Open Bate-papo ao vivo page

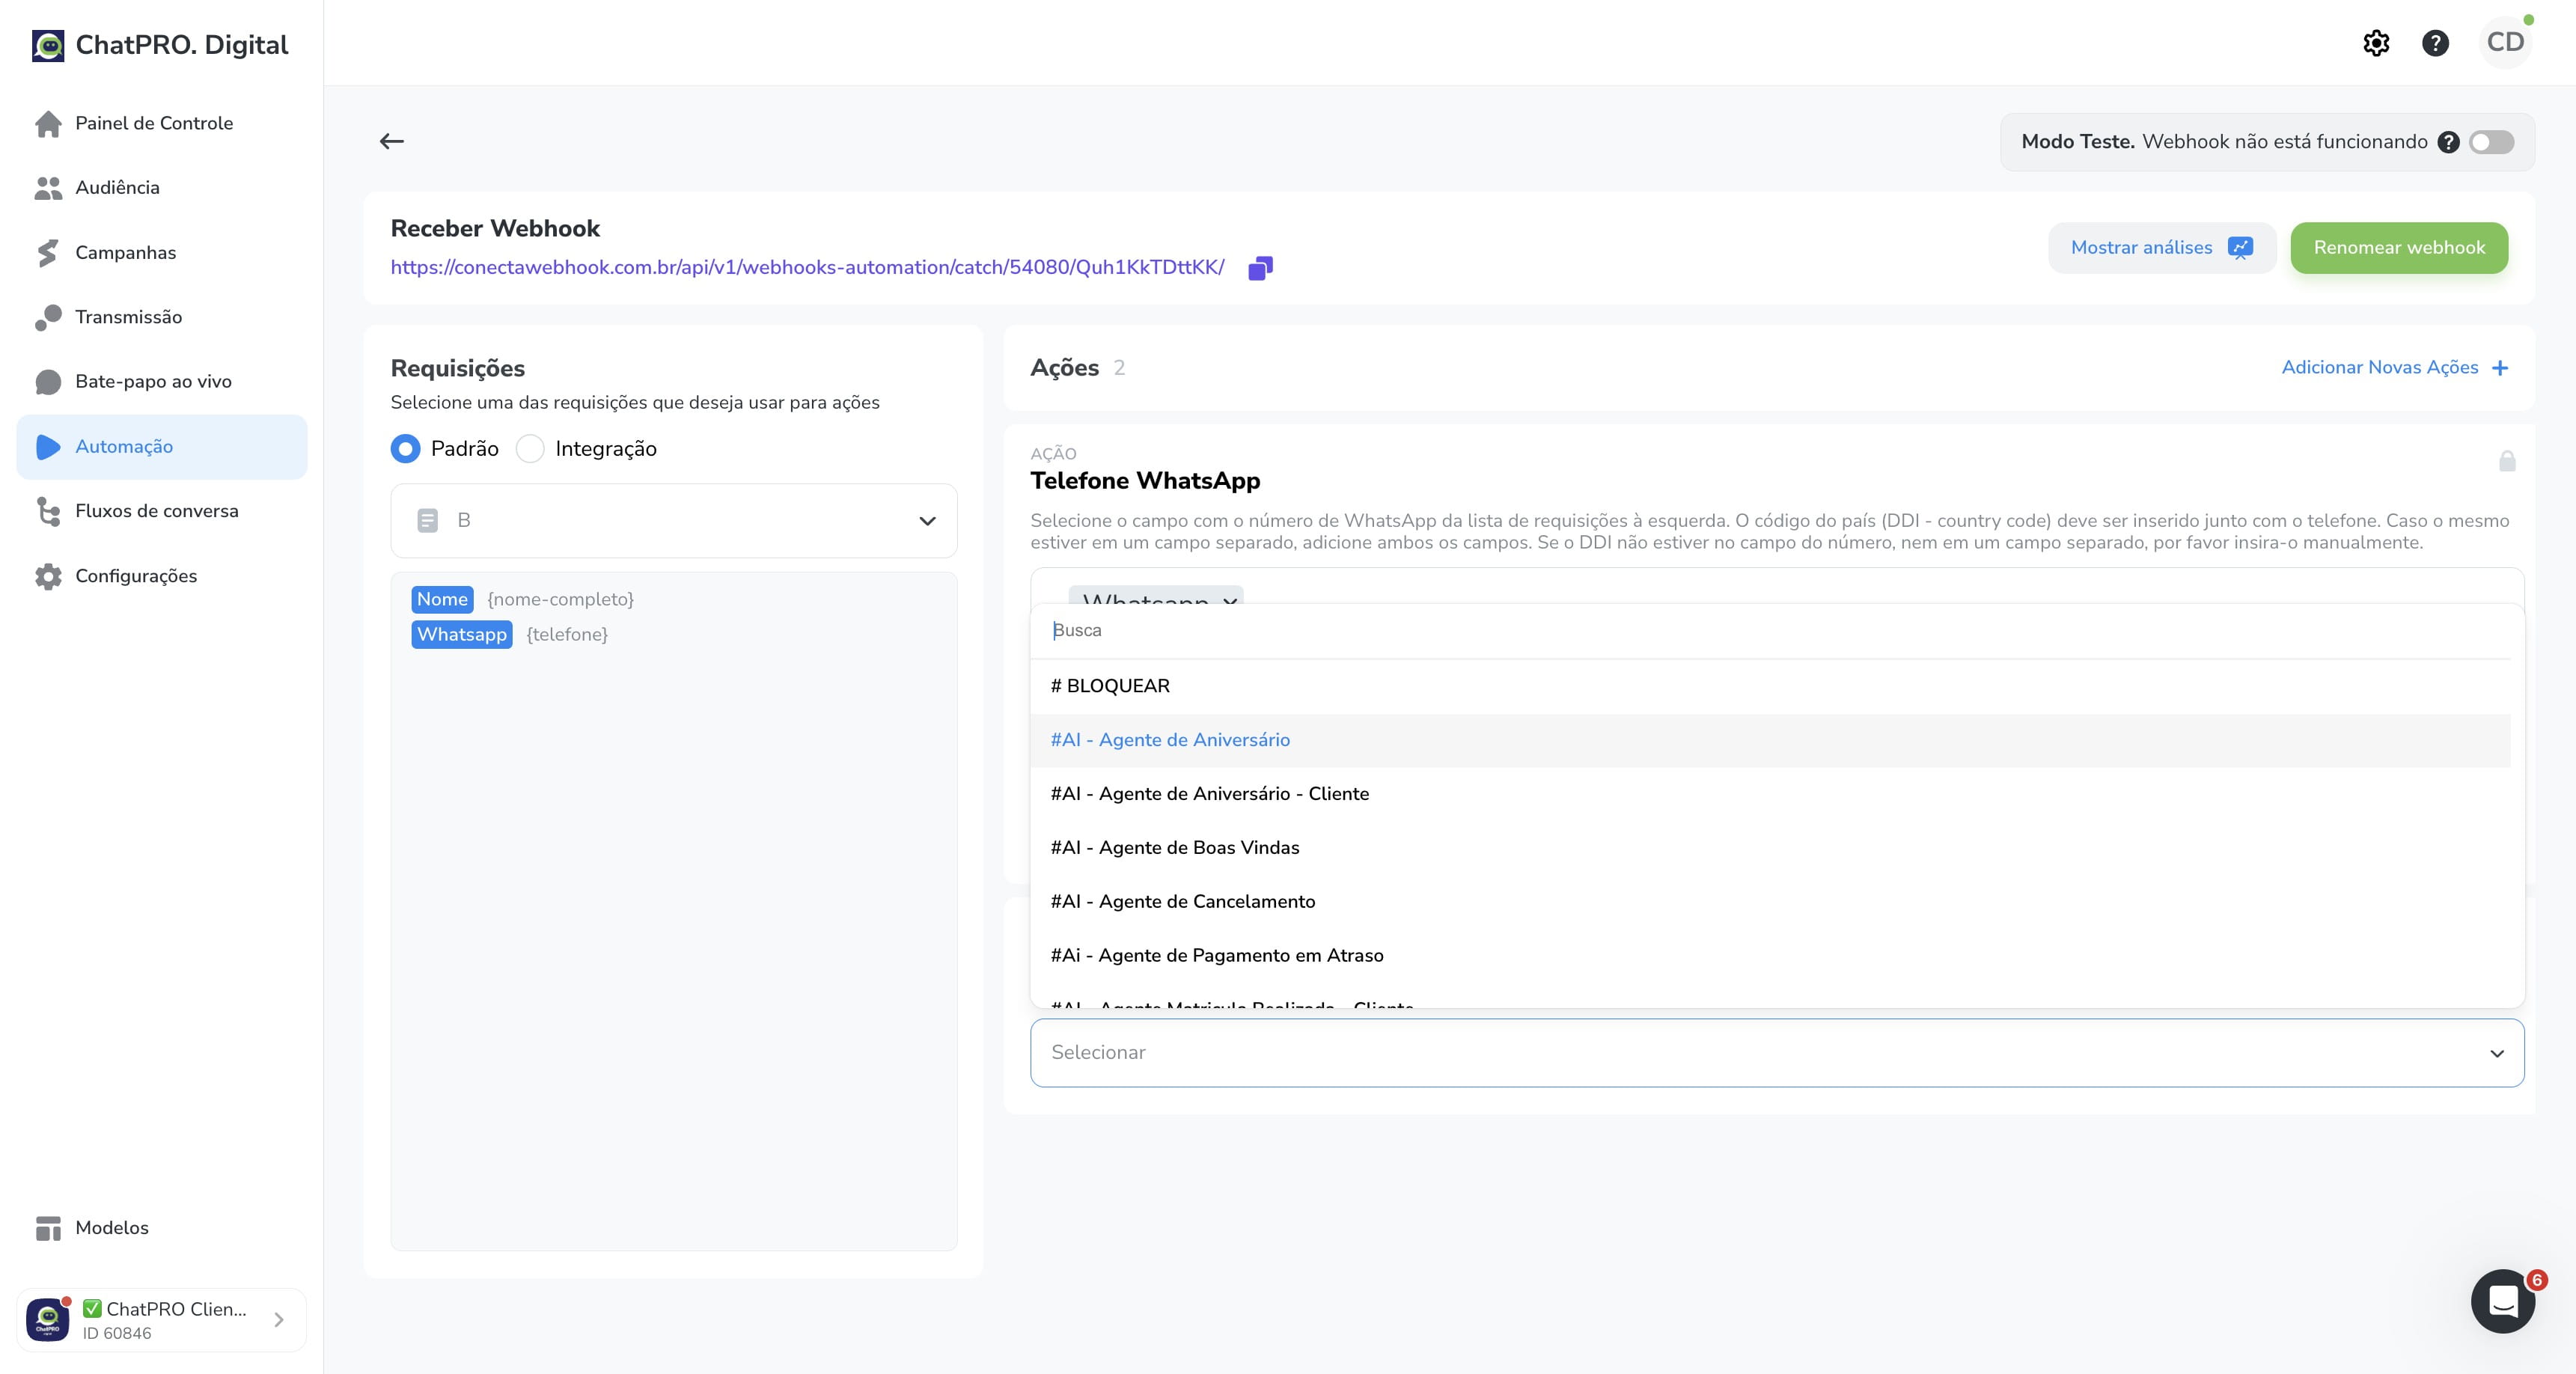(162, 382)
